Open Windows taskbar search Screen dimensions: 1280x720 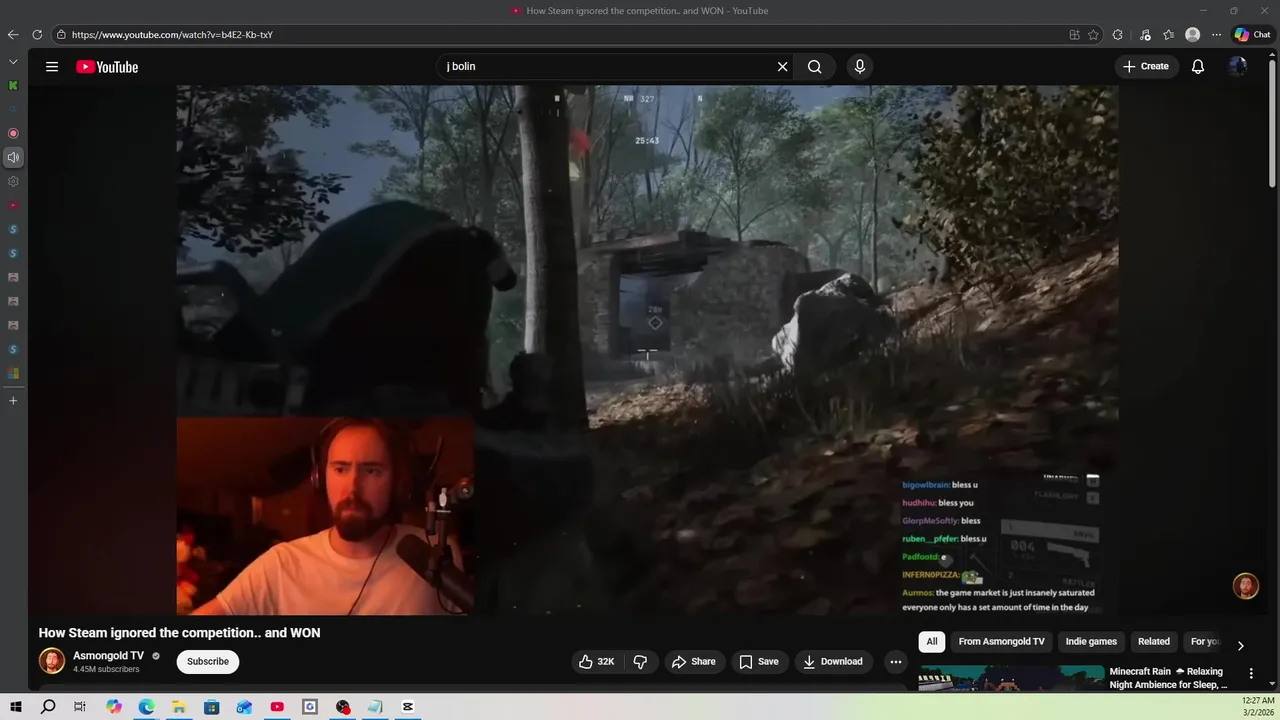(48, 707)
